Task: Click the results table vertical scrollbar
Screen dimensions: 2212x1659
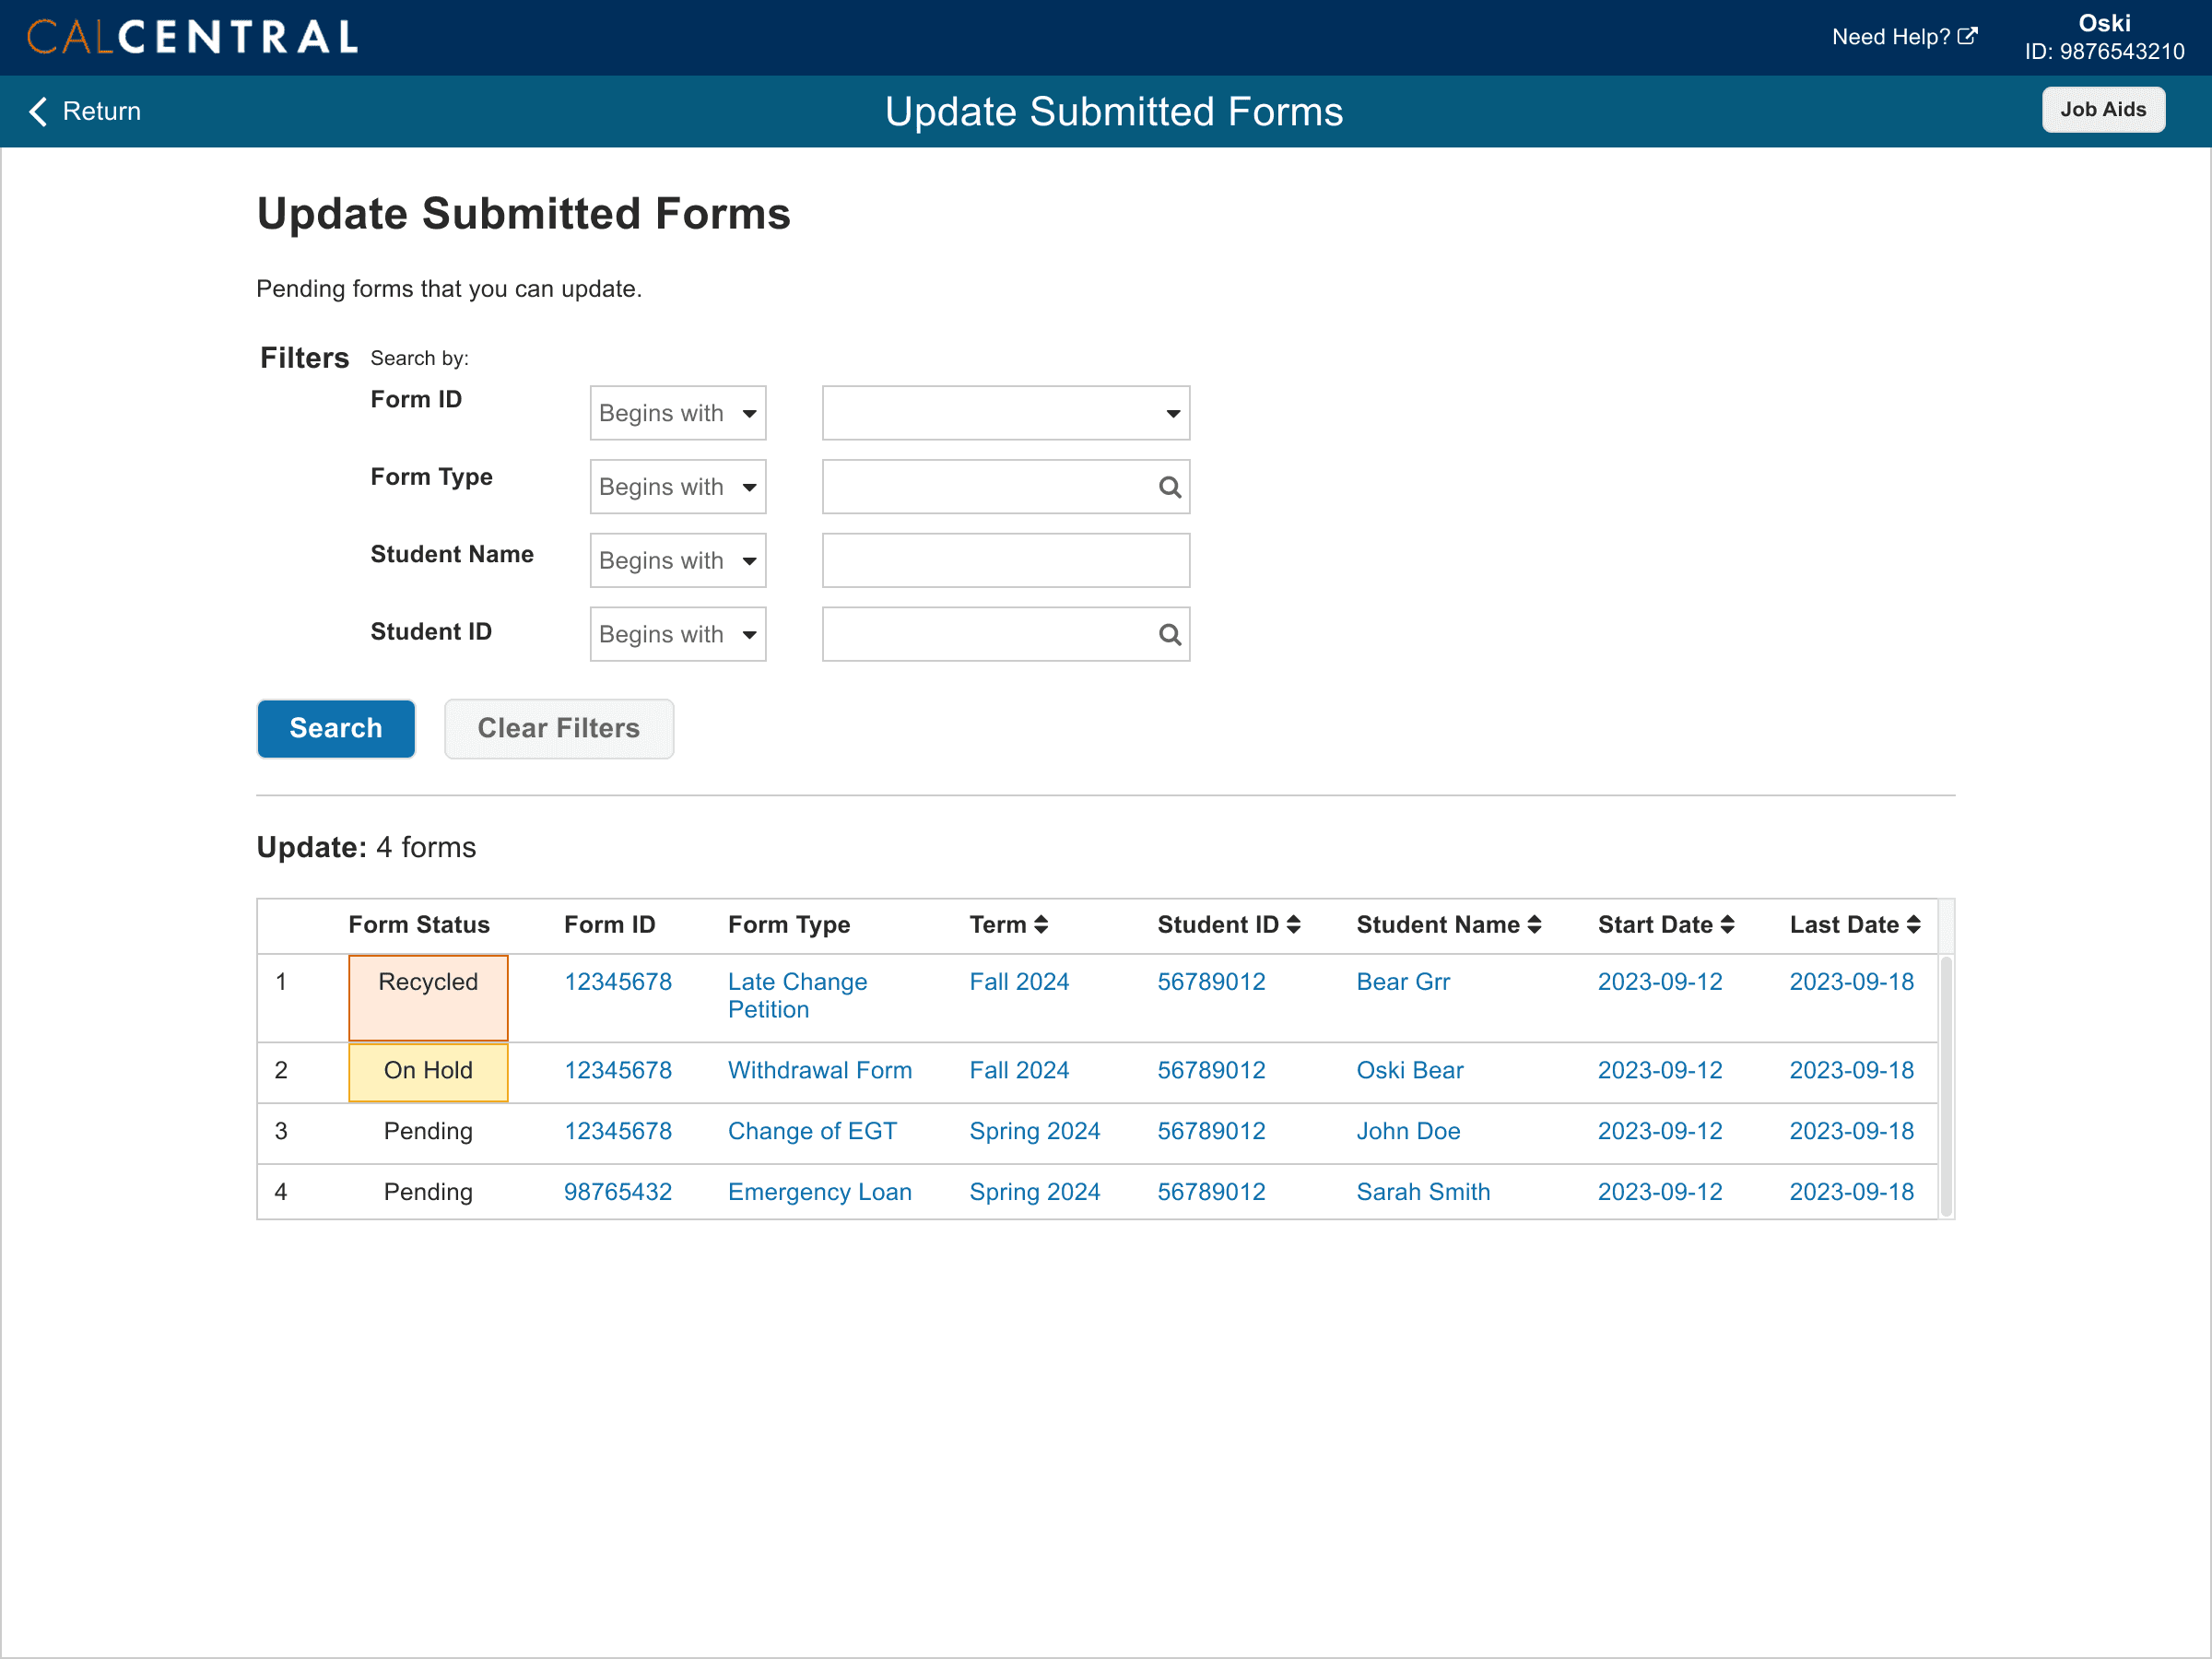Action: (1945, 1085)
